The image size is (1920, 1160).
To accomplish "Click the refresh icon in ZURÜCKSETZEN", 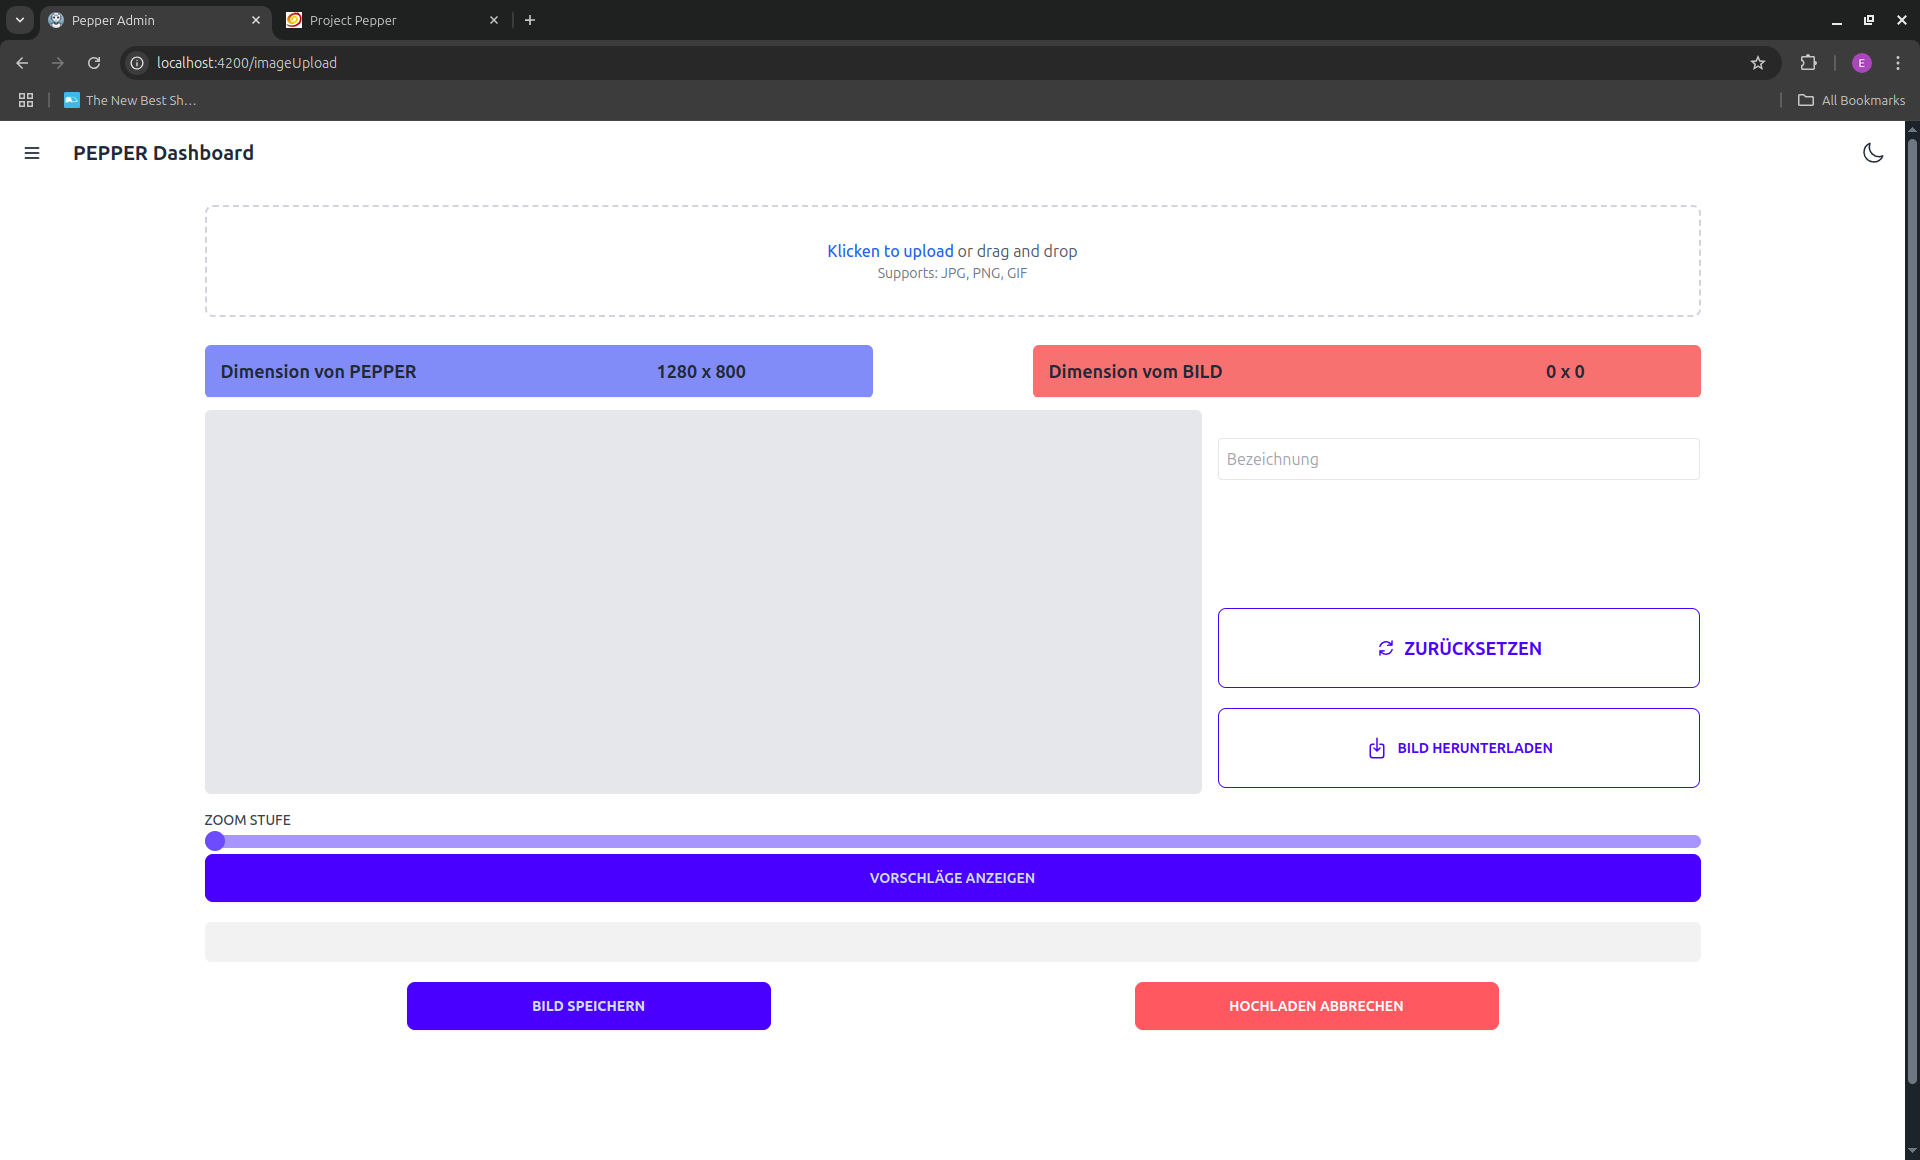I will tap(1386, 648).
